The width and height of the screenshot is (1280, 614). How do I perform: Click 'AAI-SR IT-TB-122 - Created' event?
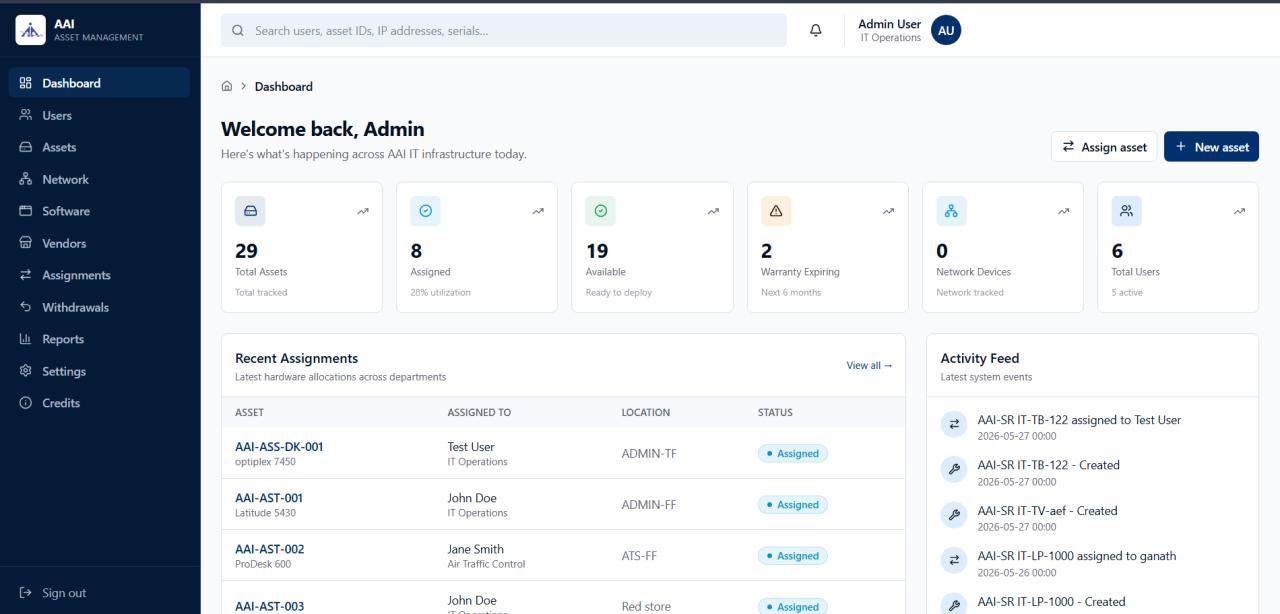pyautogui.click(x=1048, y=465)
